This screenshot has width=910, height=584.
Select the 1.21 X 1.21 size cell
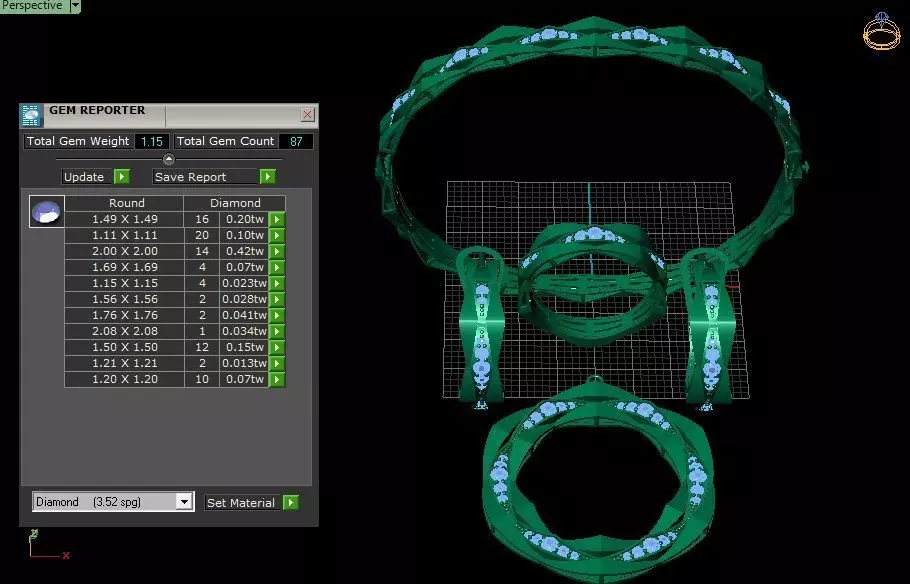[125, 363]
